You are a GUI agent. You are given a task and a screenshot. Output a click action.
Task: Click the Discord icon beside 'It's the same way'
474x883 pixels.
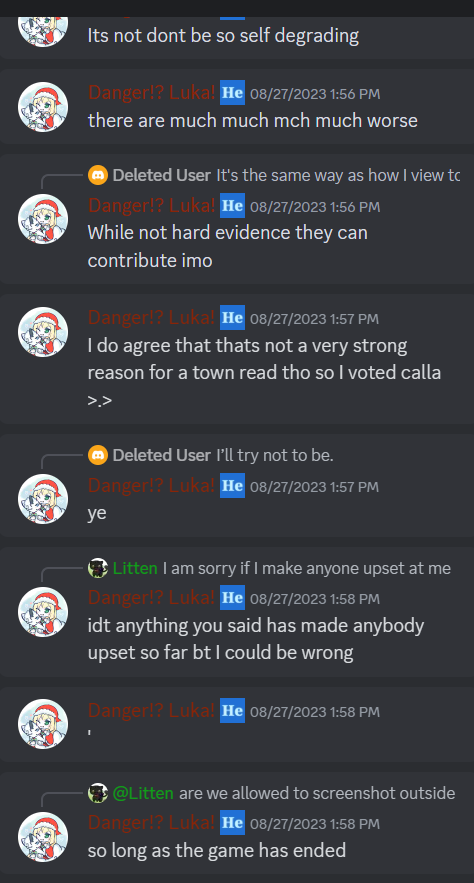click(98, 175)
